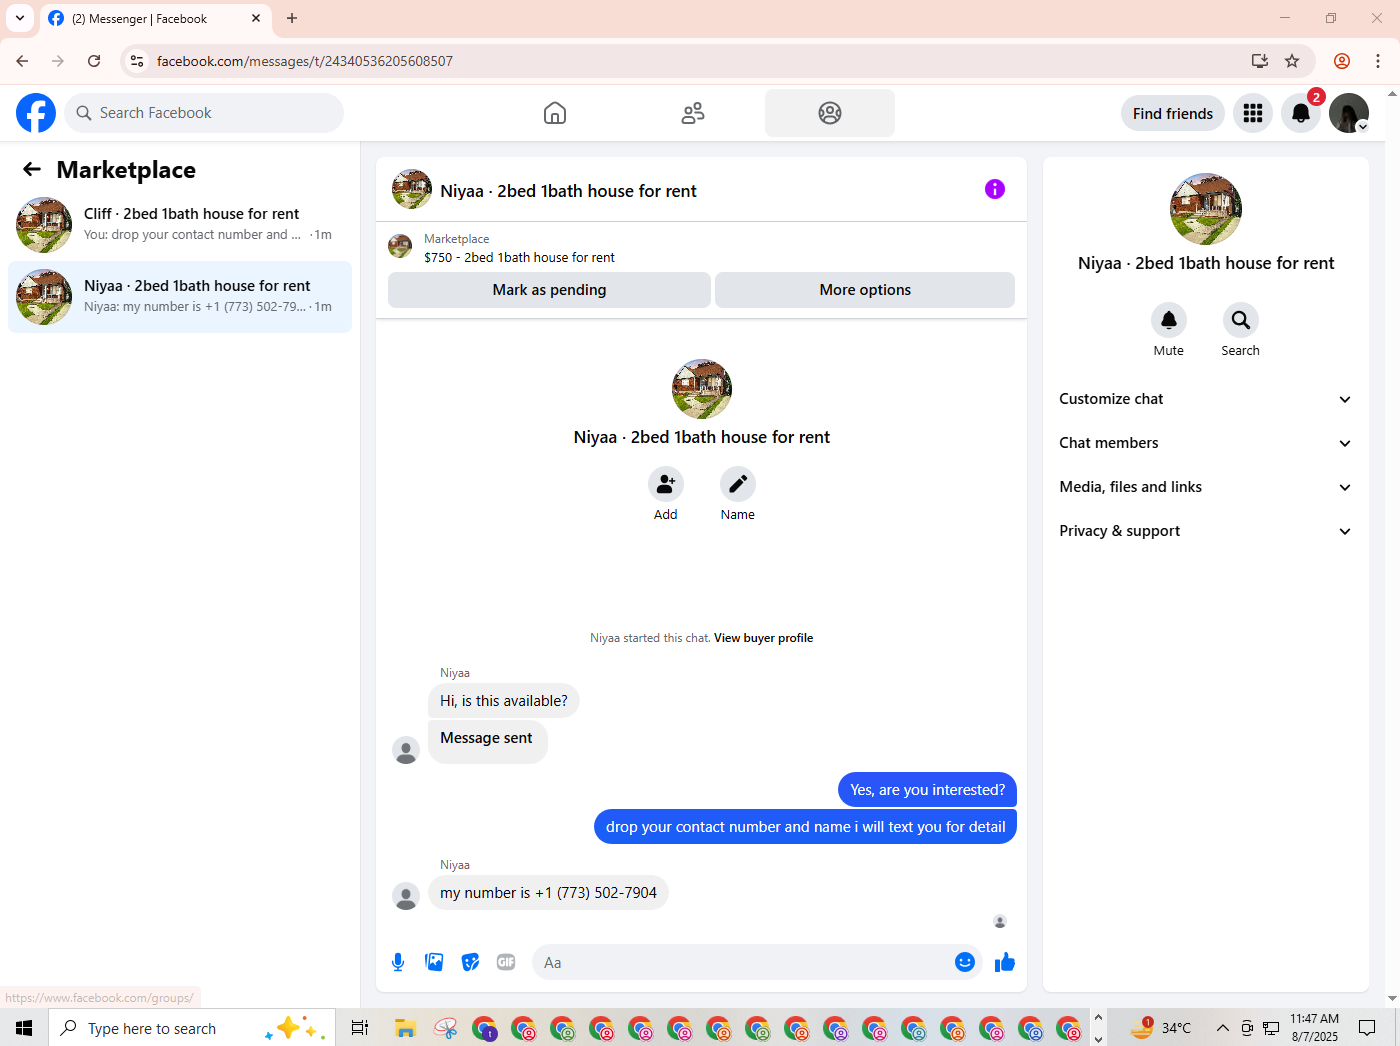Click the Find friends button
The width and height of the screenshot is (1400, 1046).
pos(1173,114)
